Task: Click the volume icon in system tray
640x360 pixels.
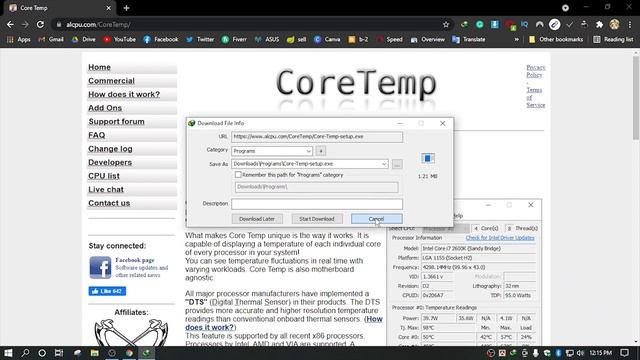Action: pyautogui.click(x=580, y=353)
